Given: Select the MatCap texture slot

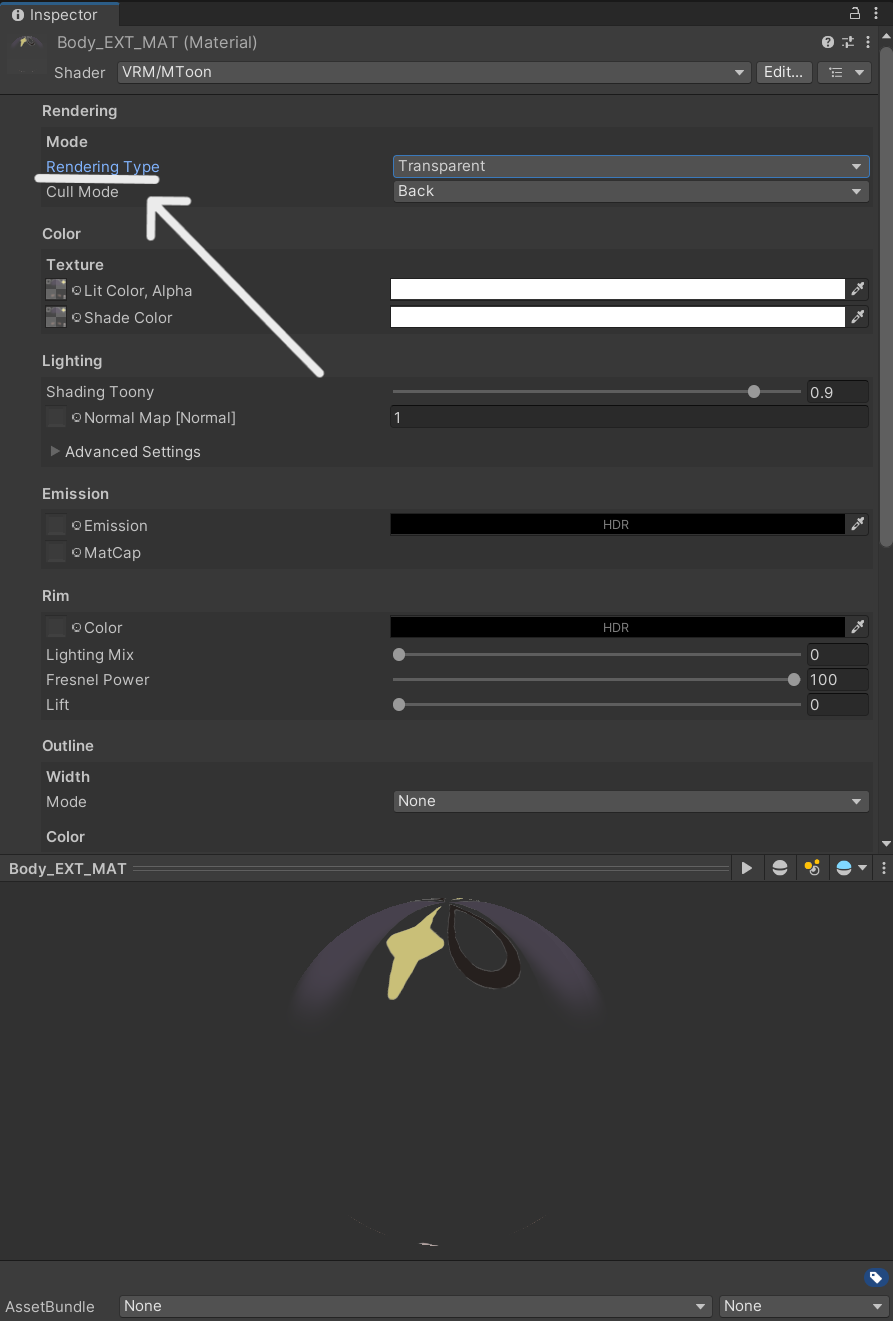Looking at the screenshot, I should tap(56, 552).
